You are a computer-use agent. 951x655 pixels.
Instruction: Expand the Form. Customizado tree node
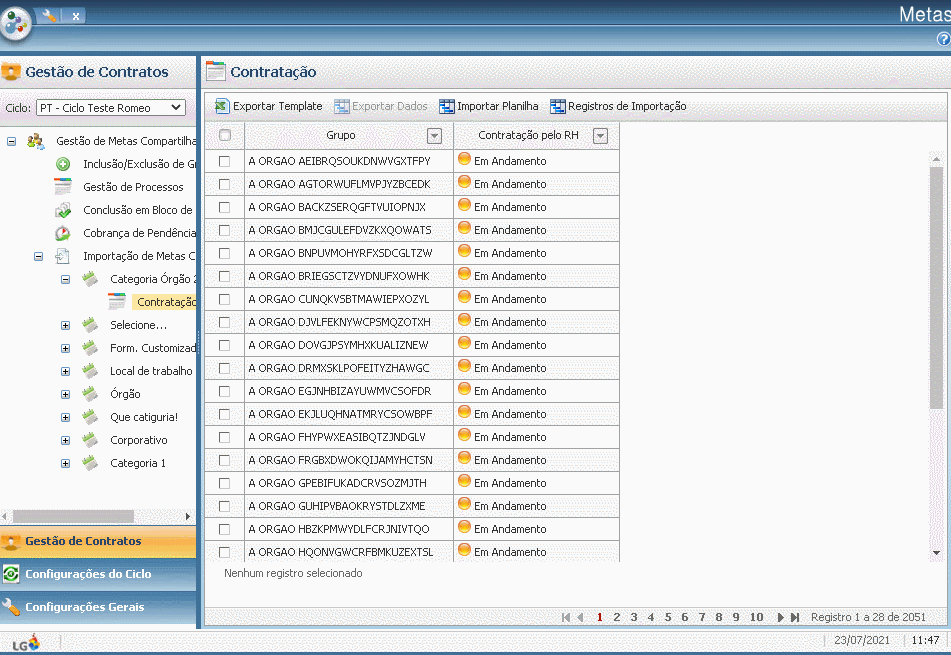pos(66,349)
